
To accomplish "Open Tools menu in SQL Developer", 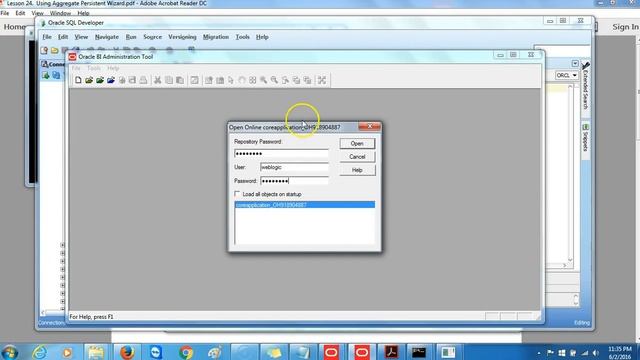I will [x=242, y=37].
